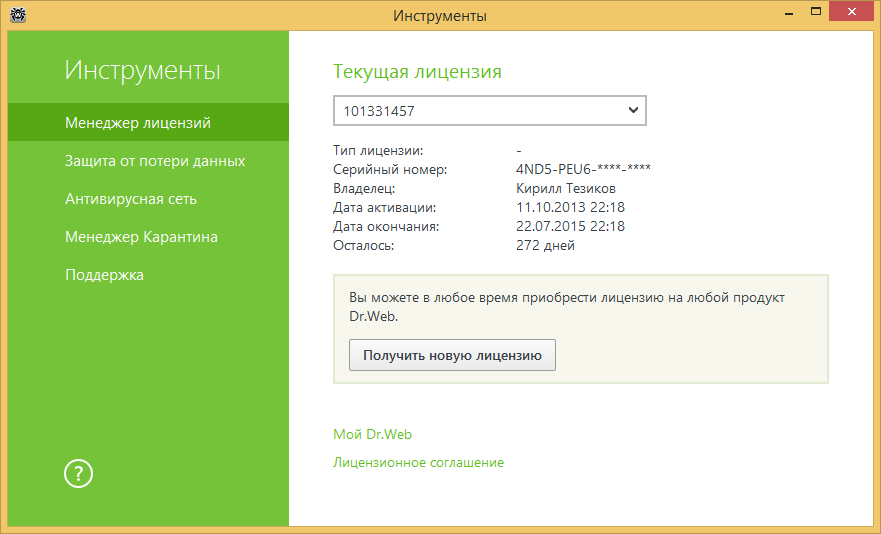
Task: Open the Мой Dr.Web link
Action: tap(373, 434)
